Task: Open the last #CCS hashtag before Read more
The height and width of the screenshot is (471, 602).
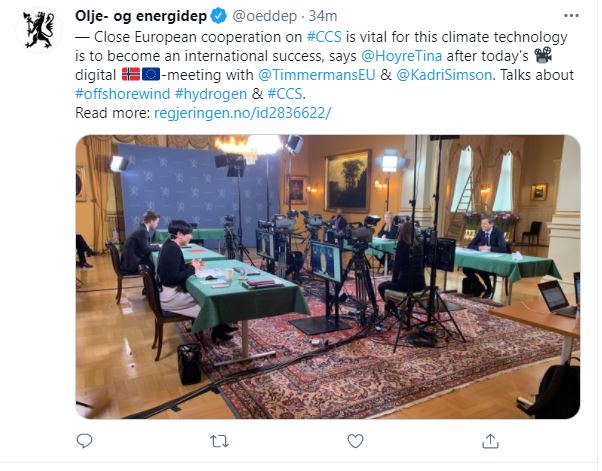Action: coord(285,94)
